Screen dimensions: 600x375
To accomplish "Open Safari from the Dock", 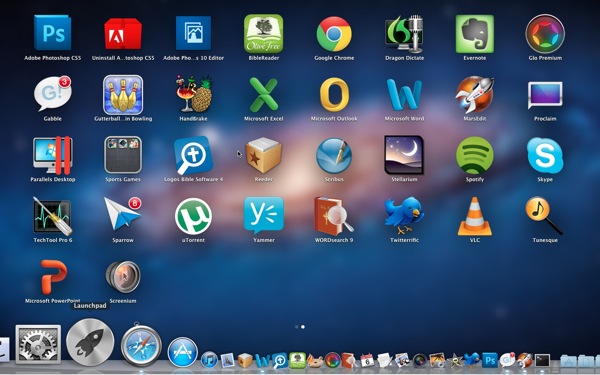I will (141, 345).
